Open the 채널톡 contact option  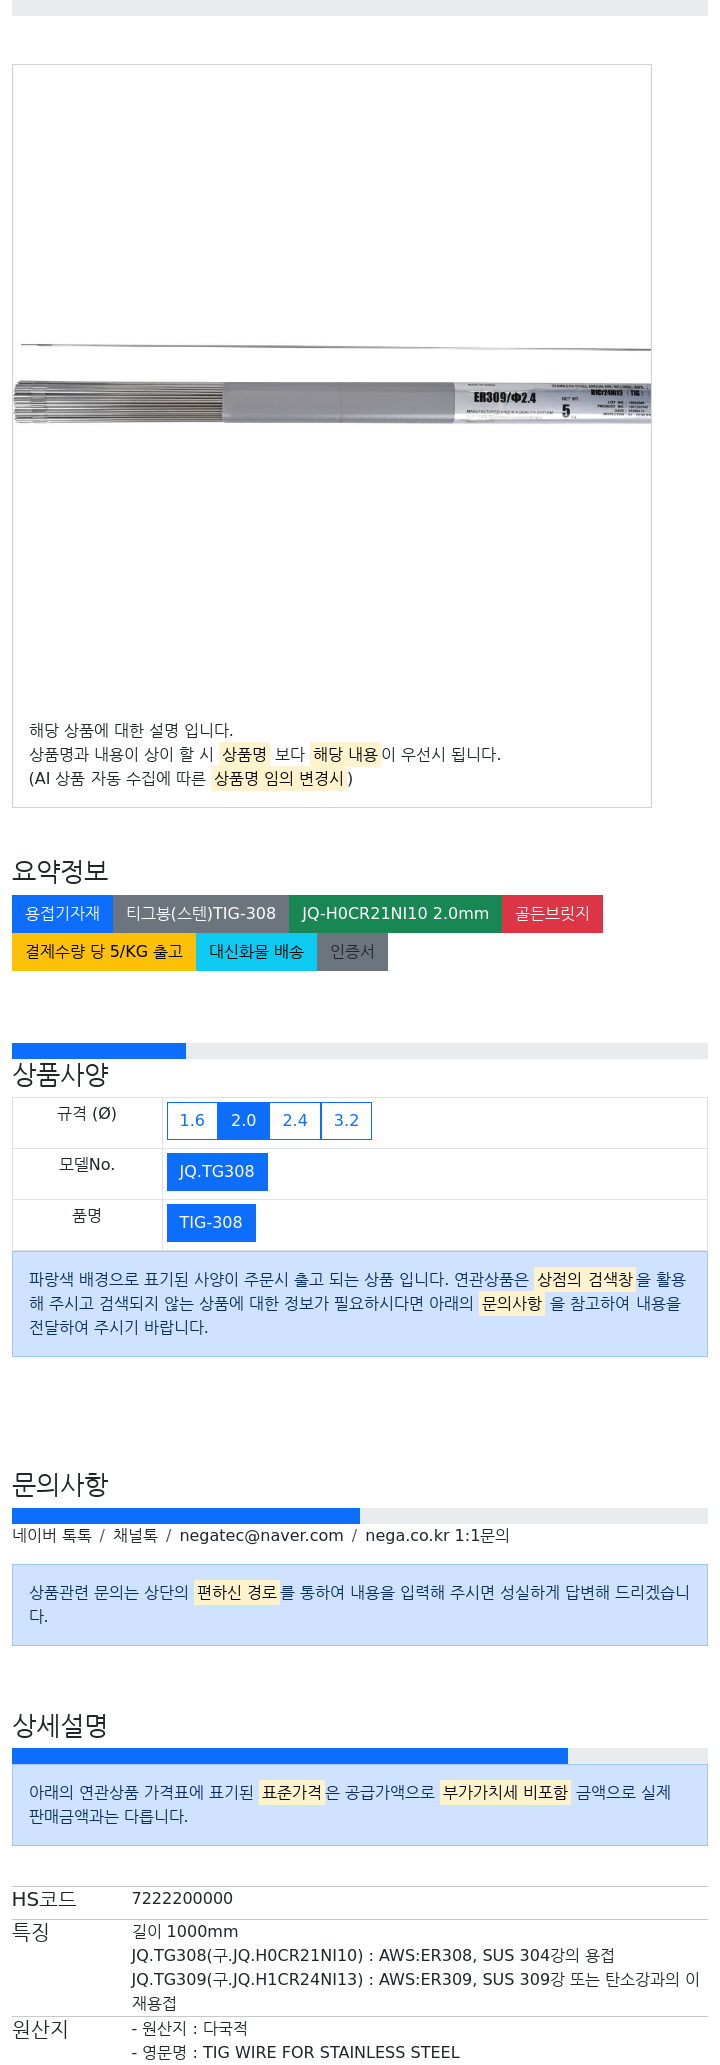(135, 1535)
